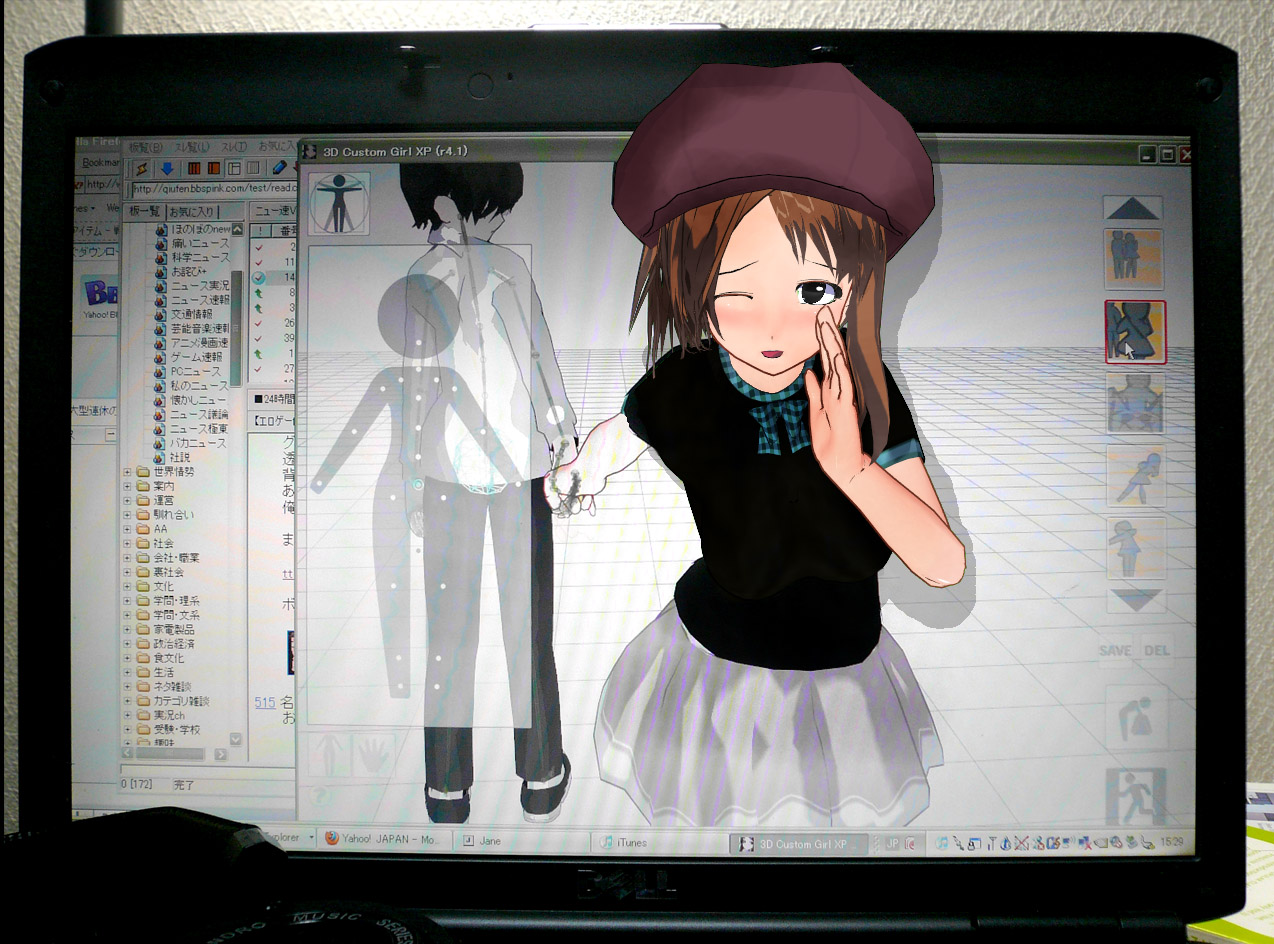Select the red-highlighted pose thumbnail
The height and width of the screenshot is (944, 1274).
(x=1135, y=331)
